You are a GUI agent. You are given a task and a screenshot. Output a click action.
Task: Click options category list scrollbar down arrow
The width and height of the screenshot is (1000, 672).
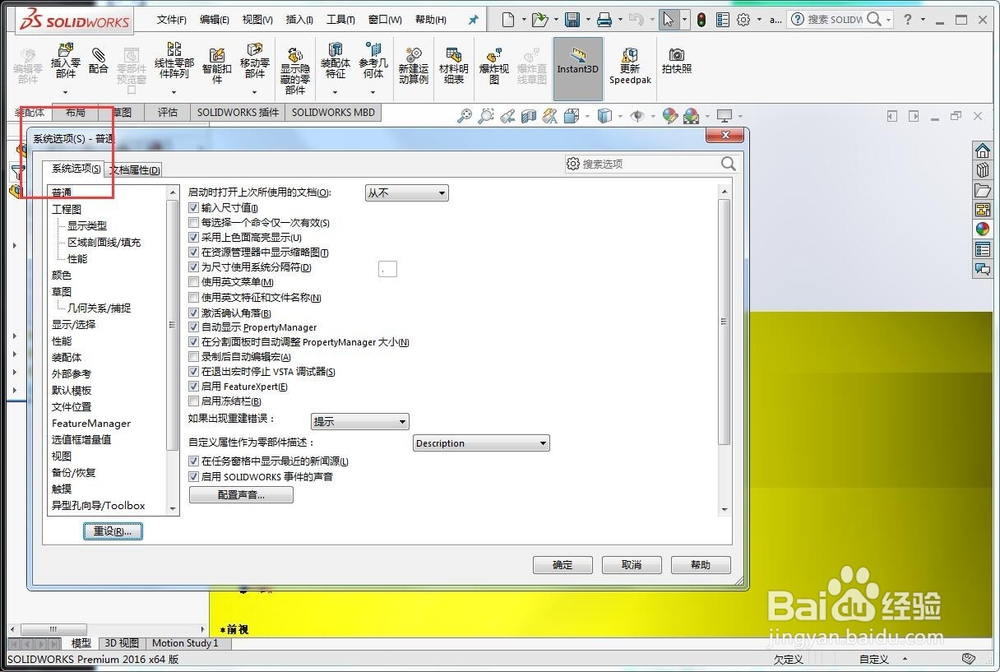[x=172, y=508]
